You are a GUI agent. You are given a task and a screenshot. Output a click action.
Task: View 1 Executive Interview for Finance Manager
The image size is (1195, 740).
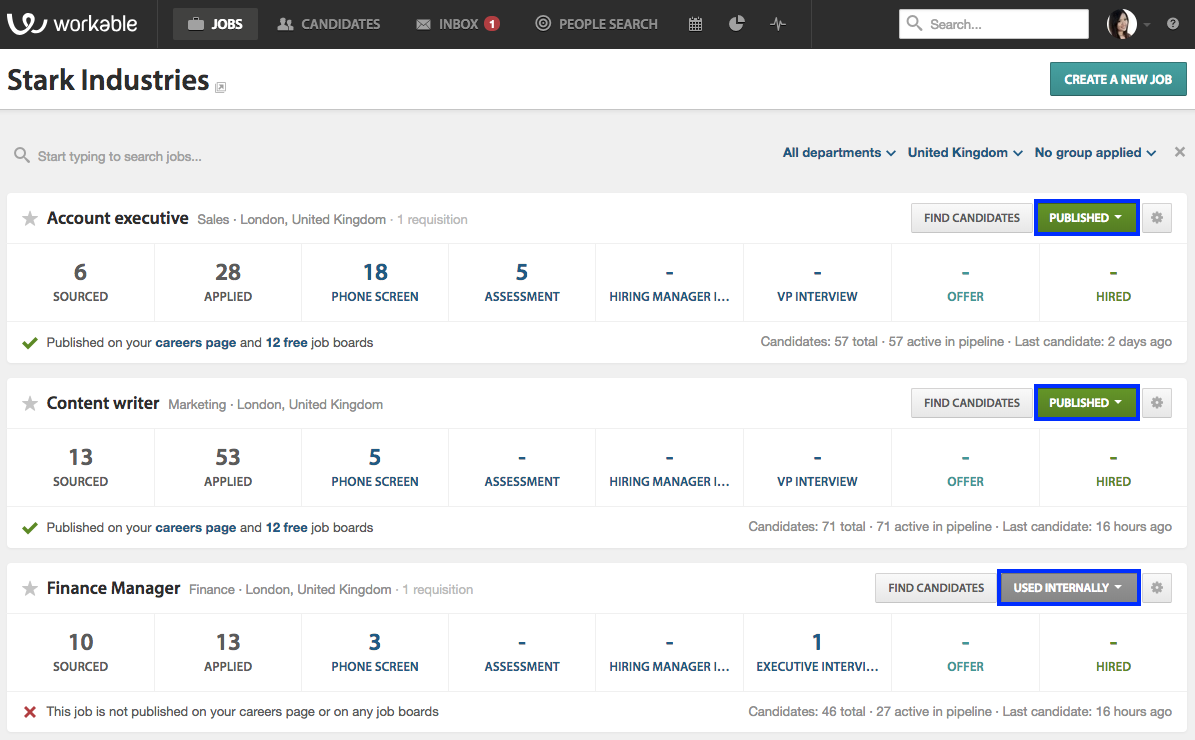pyautogui.click(x=817, y=652)
